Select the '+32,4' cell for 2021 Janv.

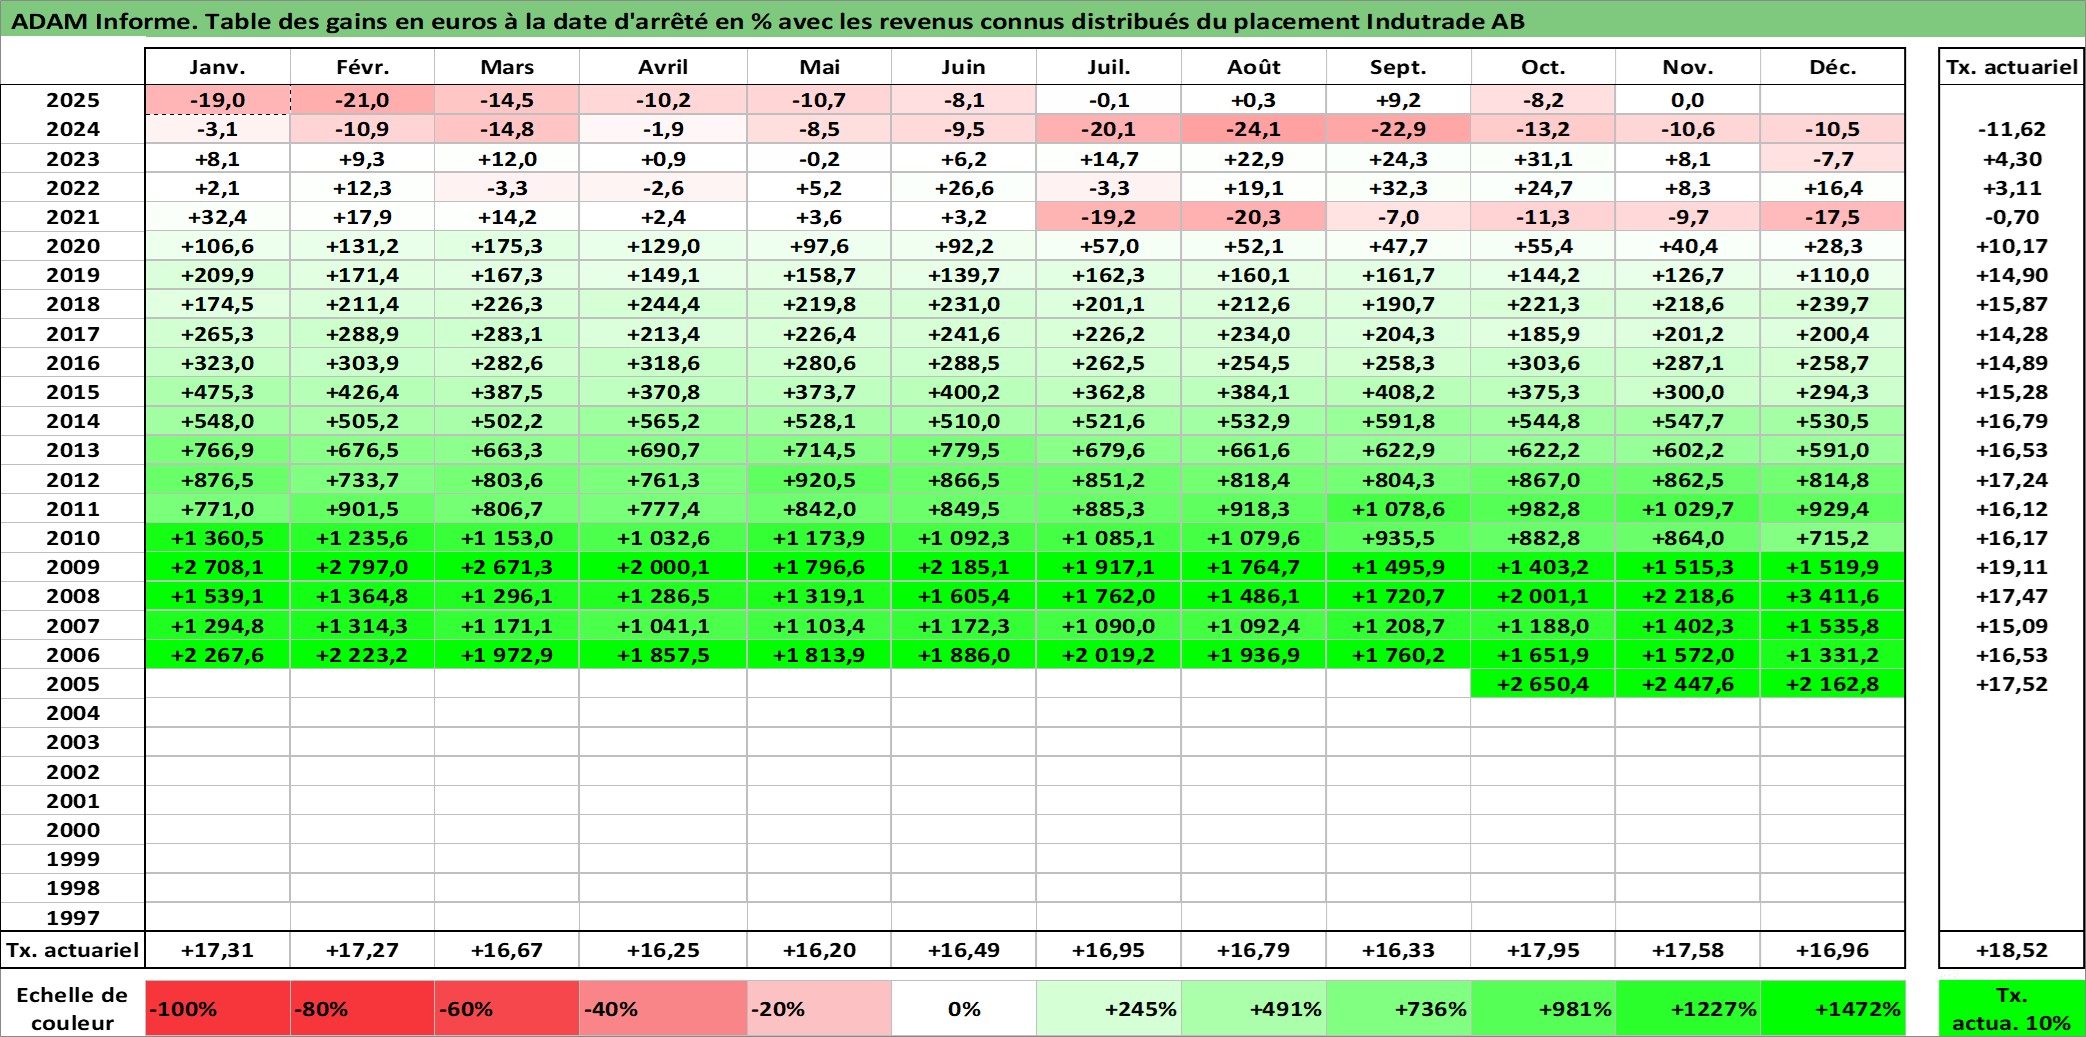point(218,217)
